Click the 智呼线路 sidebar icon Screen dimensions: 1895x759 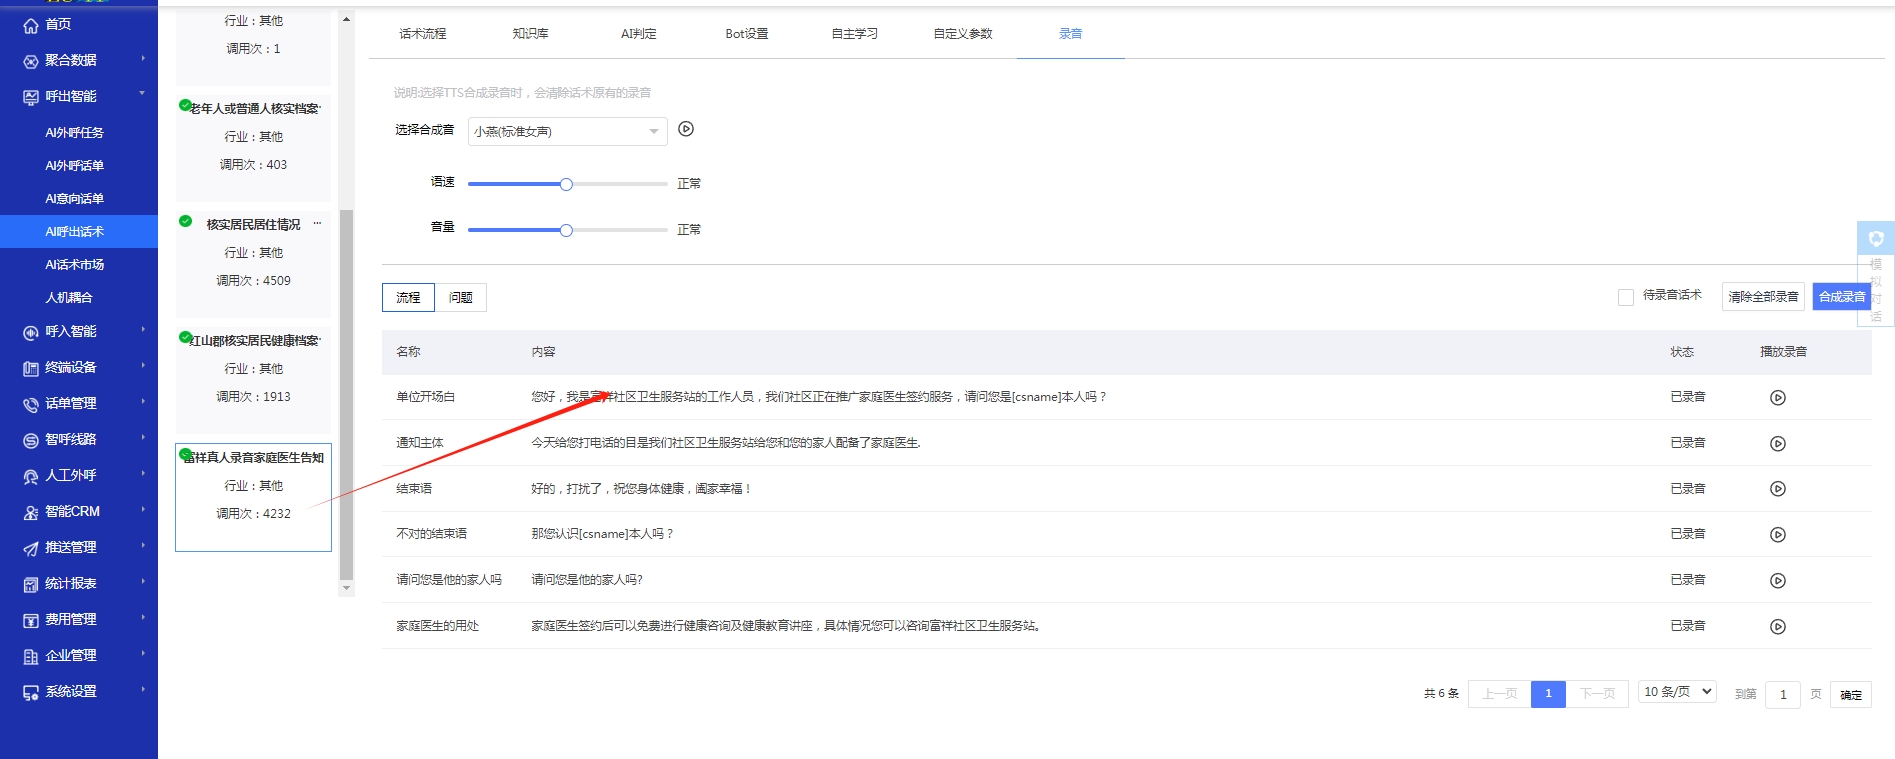point(31,440)
